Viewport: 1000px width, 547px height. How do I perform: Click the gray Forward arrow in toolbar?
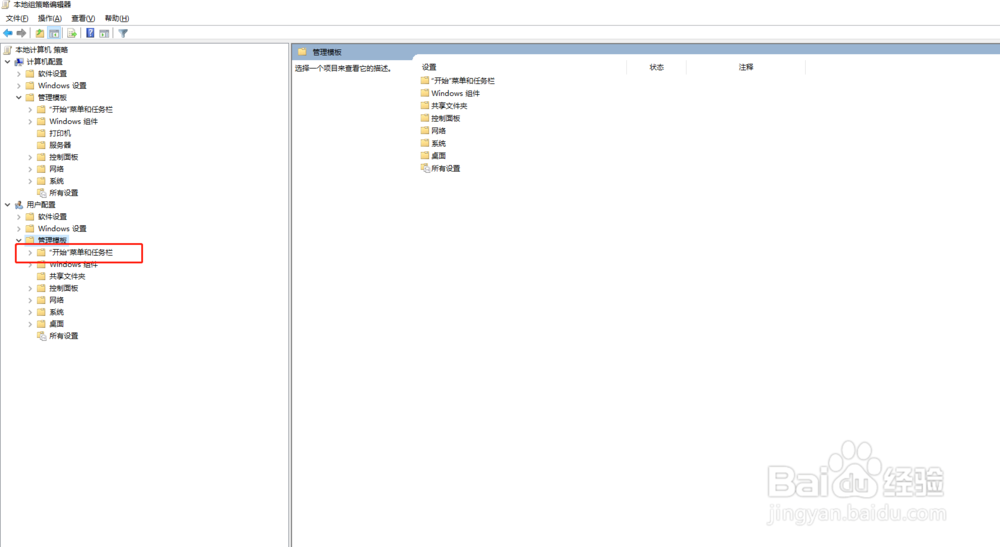point(22,33)
